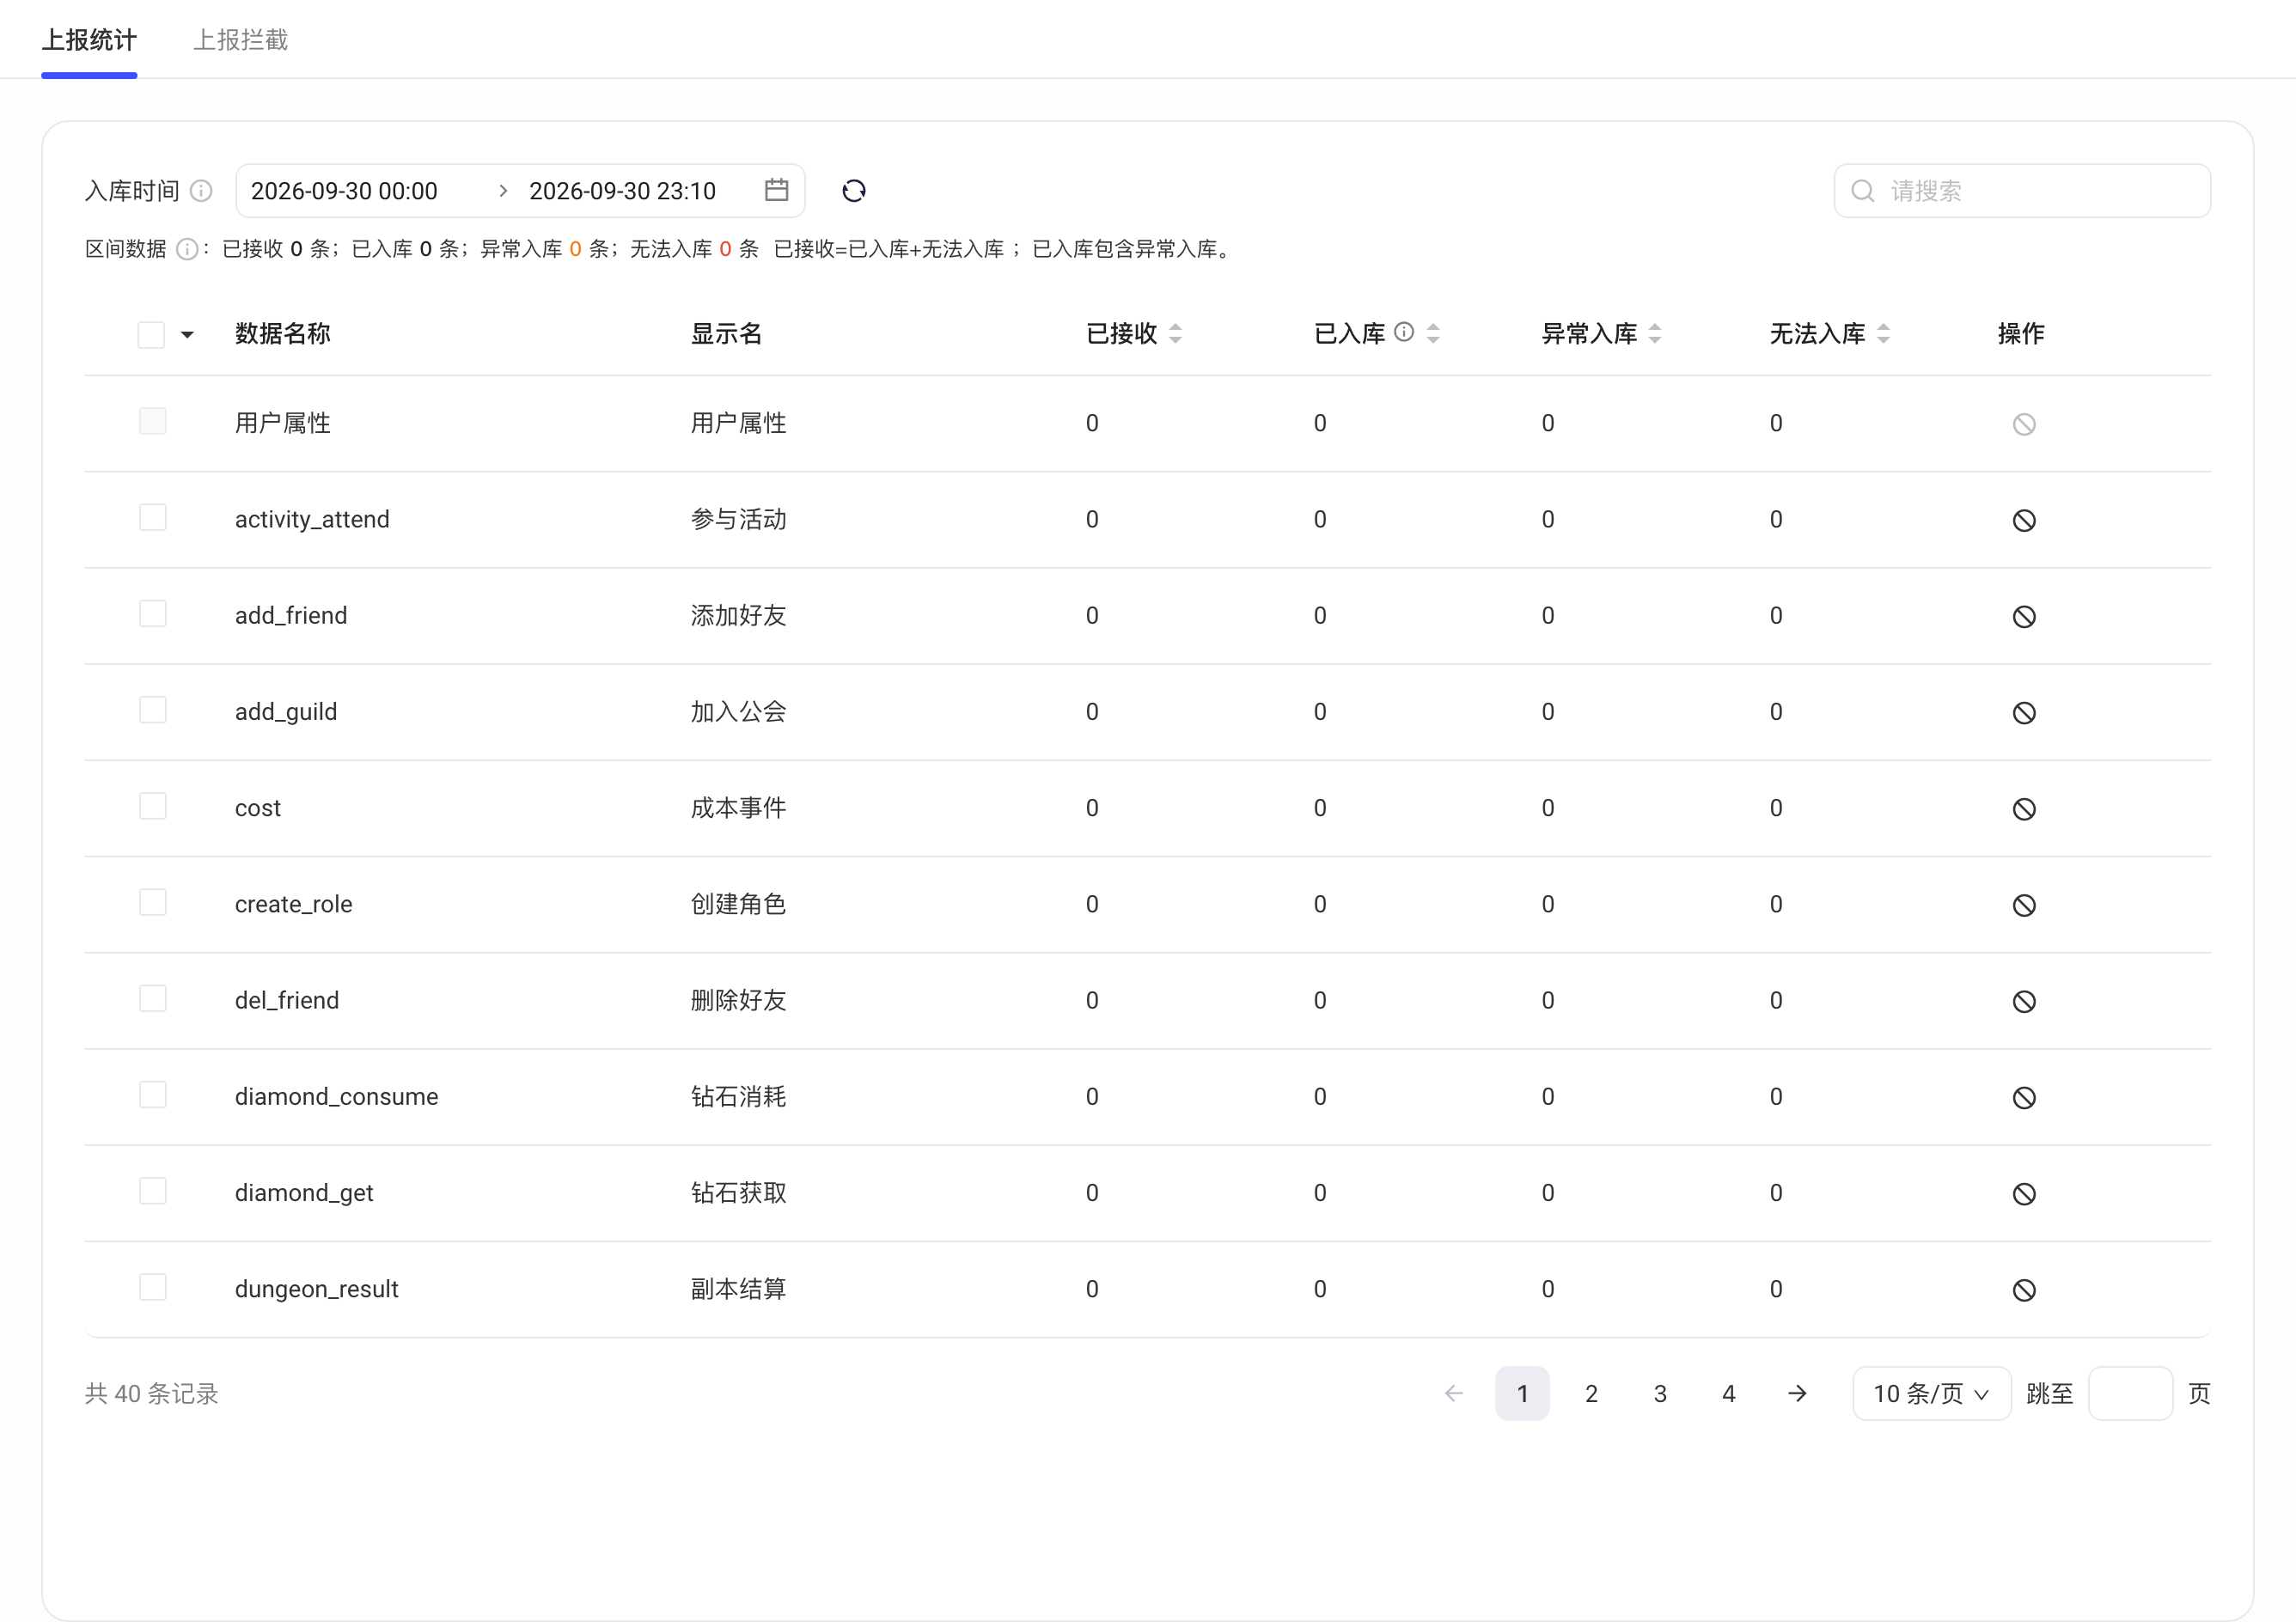Screen dimensions: 2296x1622
Task: Open the calendar icon in the date picker
Action: (776, 190)
